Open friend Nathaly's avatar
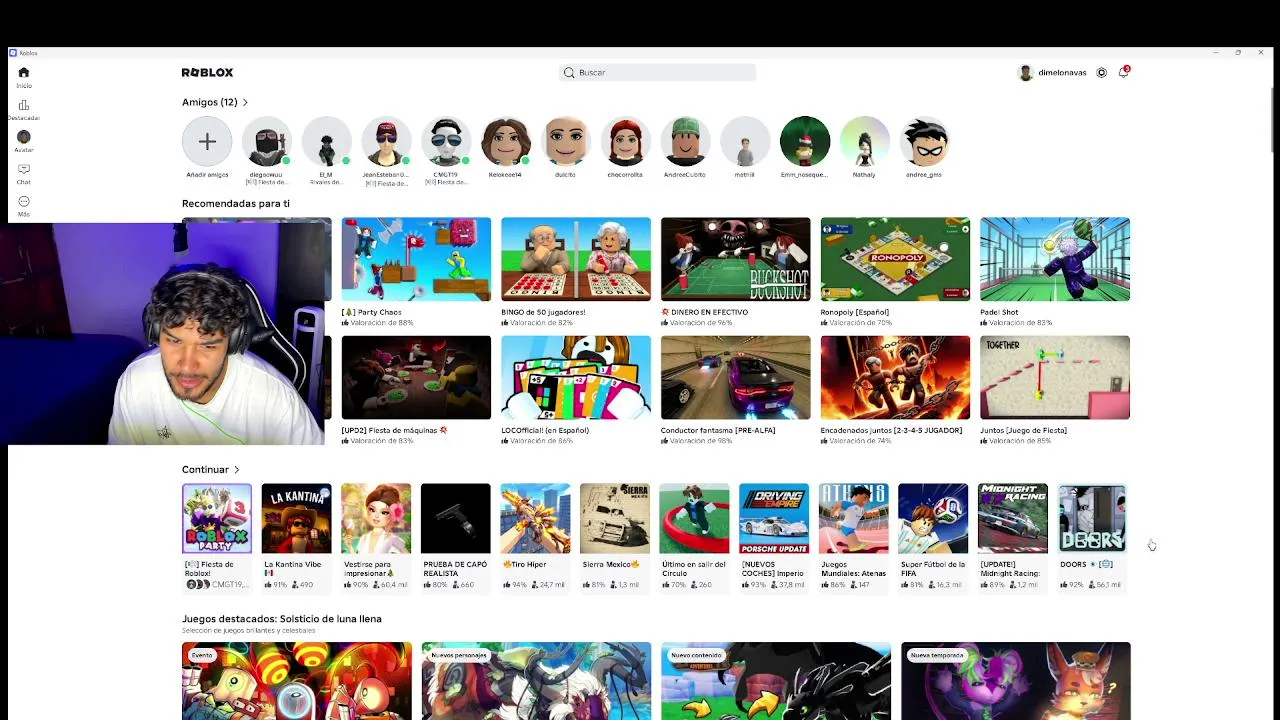This screenshot has width=1280, height=720. (864, 142)
